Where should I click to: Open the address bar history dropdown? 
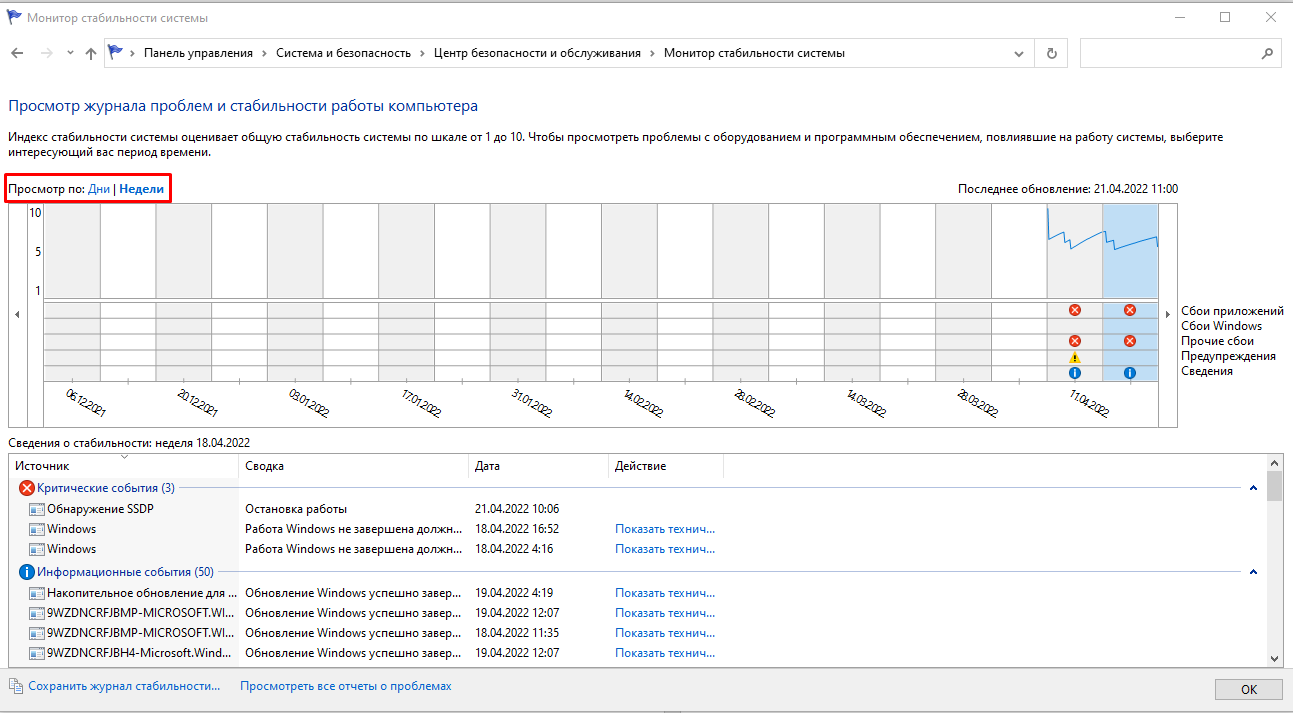[x=1019, y=53]
